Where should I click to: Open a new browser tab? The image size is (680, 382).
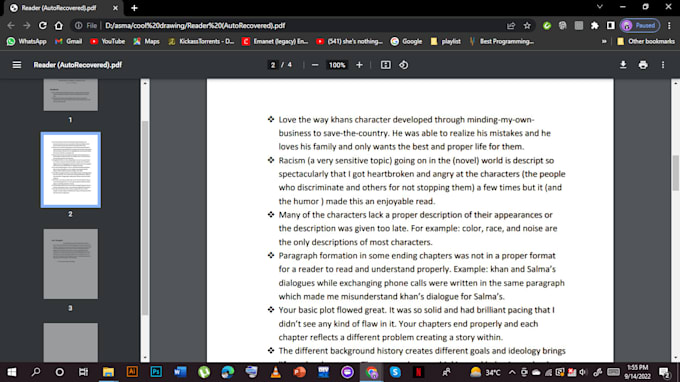coord(134,8)
